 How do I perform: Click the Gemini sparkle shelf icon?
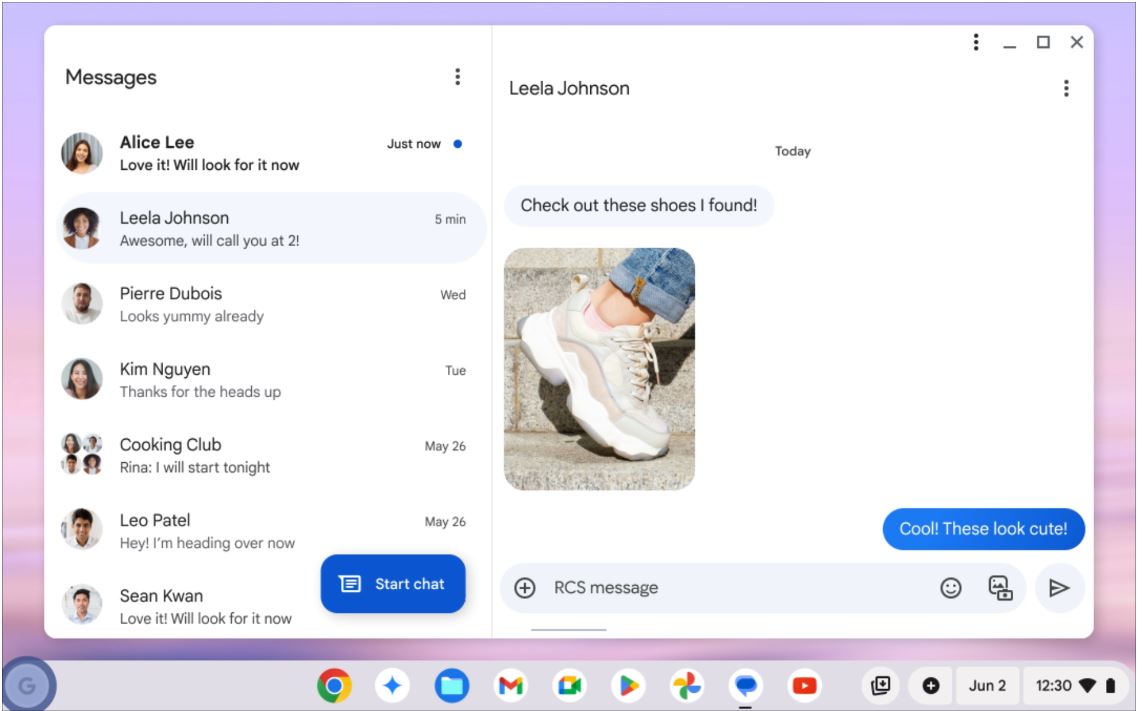point(393,685)
